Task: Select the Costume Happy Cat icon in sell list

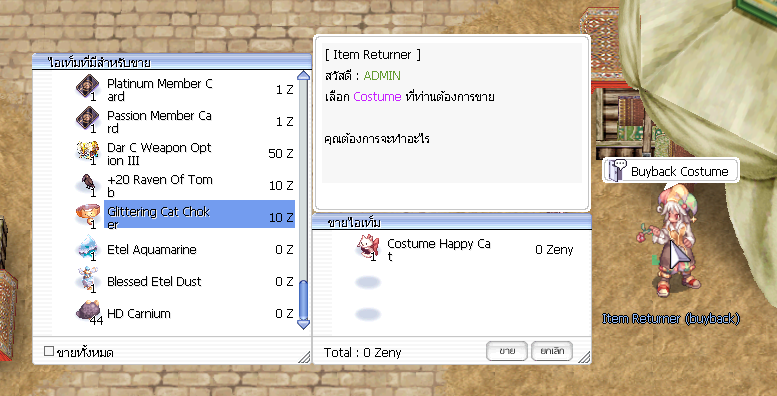Action: click(x=368, y=247)
